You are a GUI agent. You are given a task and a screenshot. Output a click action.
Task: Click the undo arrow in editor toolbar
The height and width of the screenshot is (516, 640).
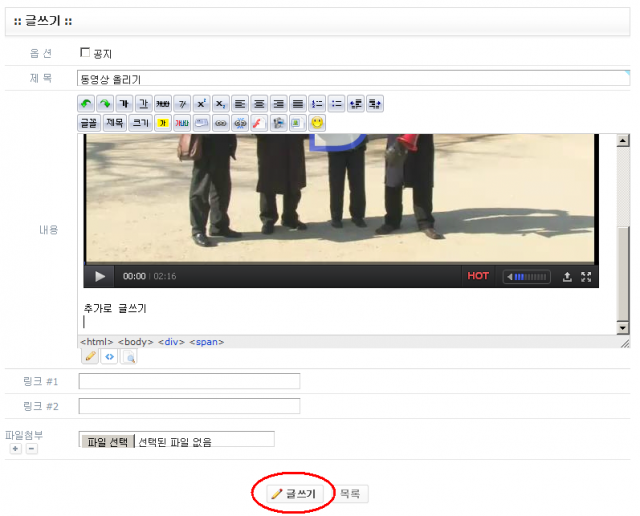click(87, 104)
